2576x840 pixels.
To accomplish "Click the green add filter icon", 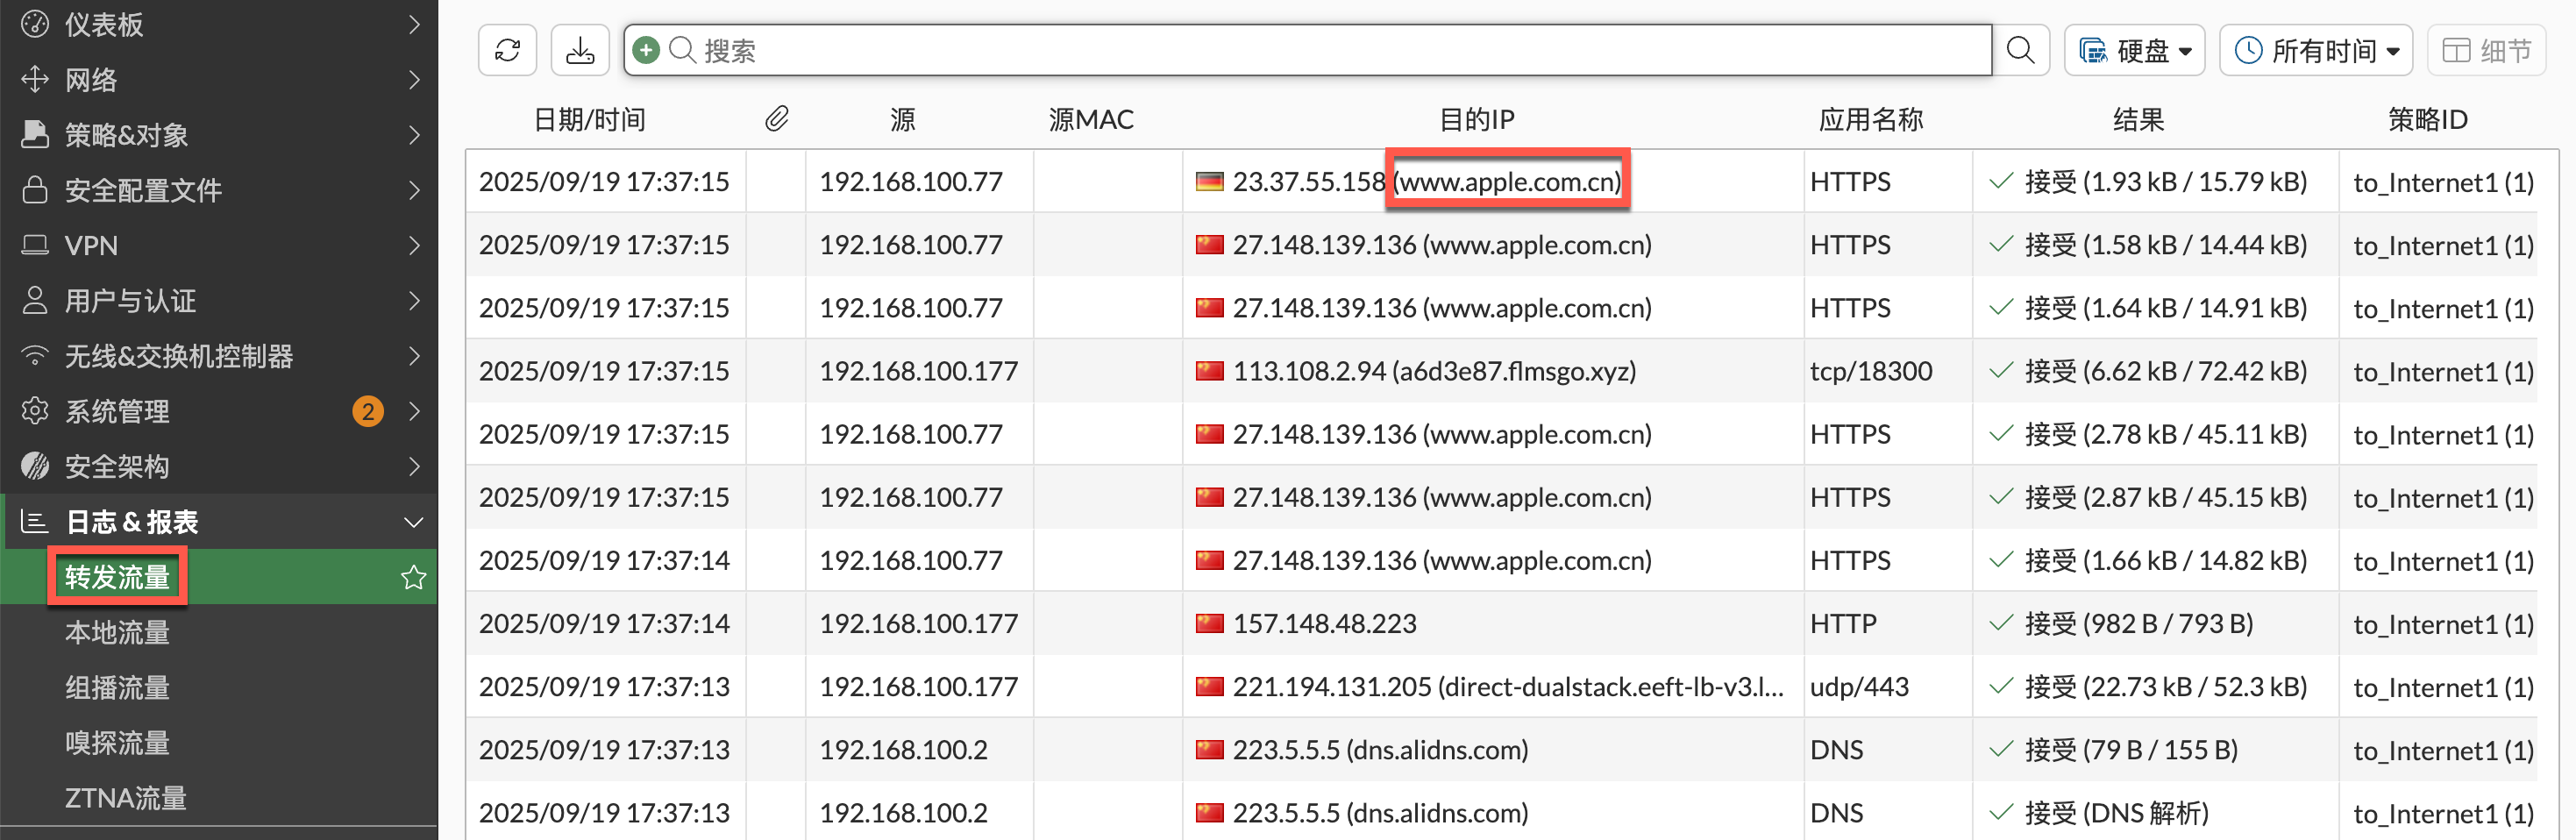I will pyautogui.click(x=646, y=50).
